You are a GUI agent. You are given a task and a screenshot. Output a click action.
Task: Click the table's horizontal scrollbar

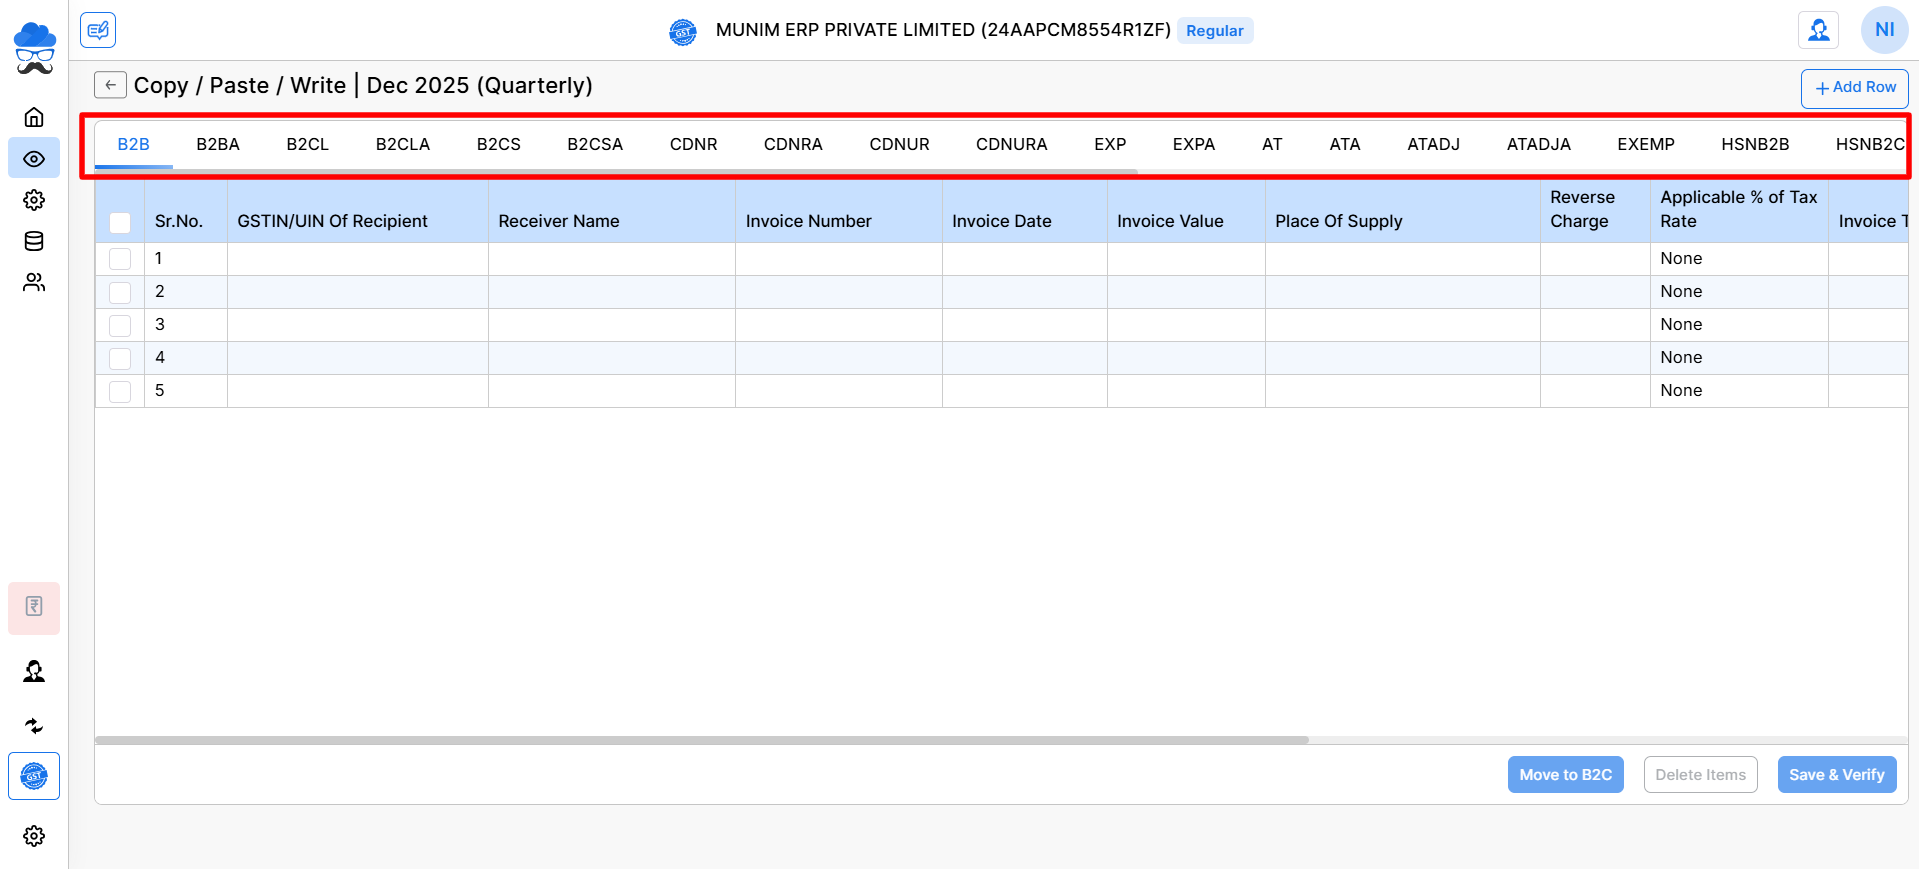point(700,740)
